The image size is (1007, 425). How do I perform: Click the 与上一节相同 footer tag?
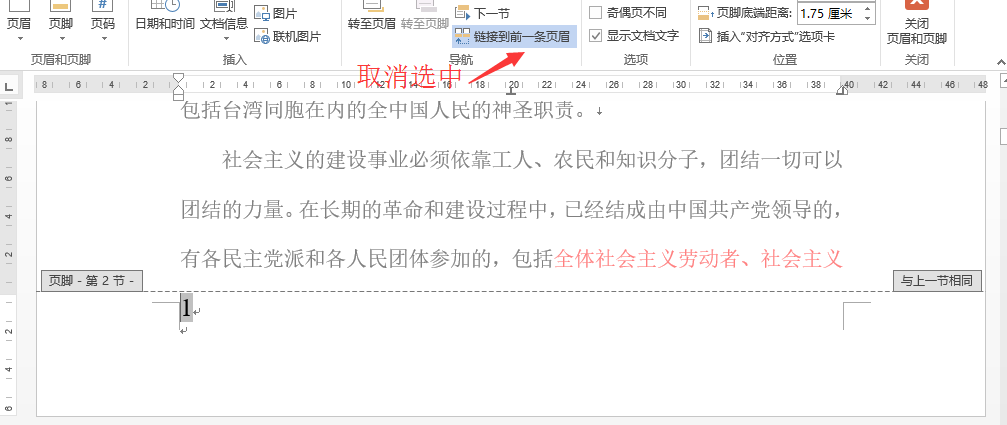936,281
